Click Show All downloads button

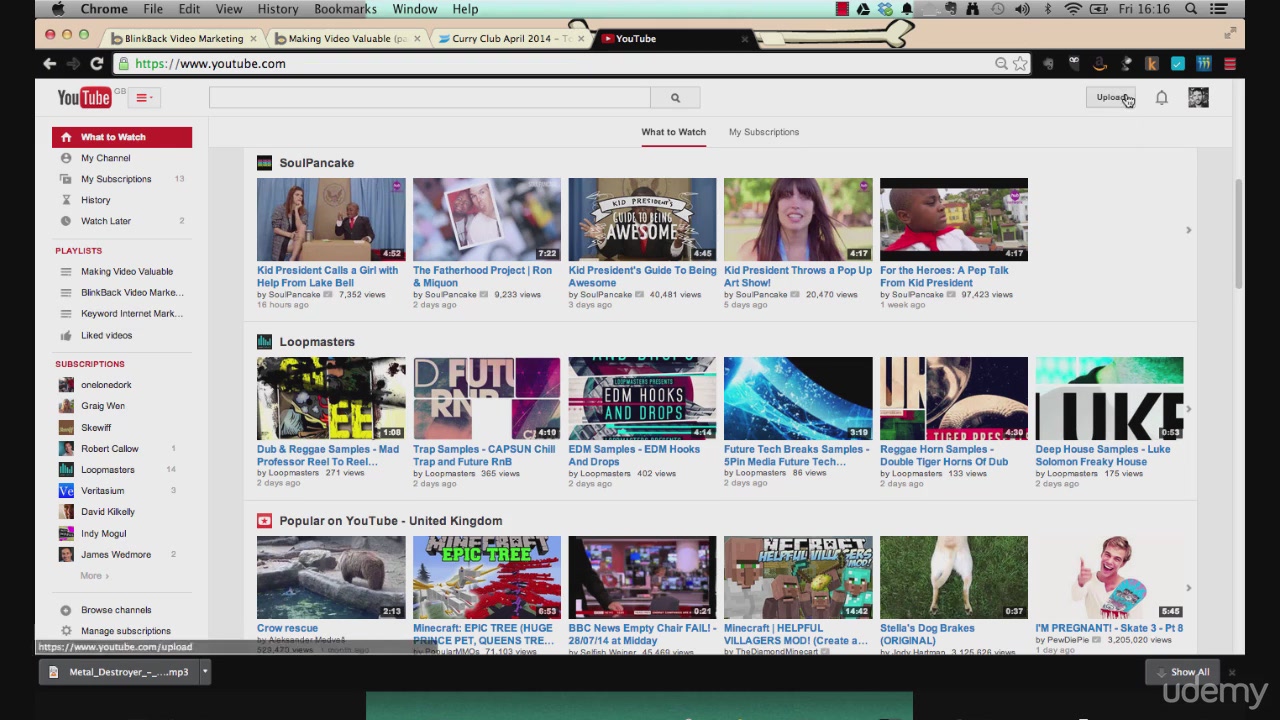(1182, 672)
